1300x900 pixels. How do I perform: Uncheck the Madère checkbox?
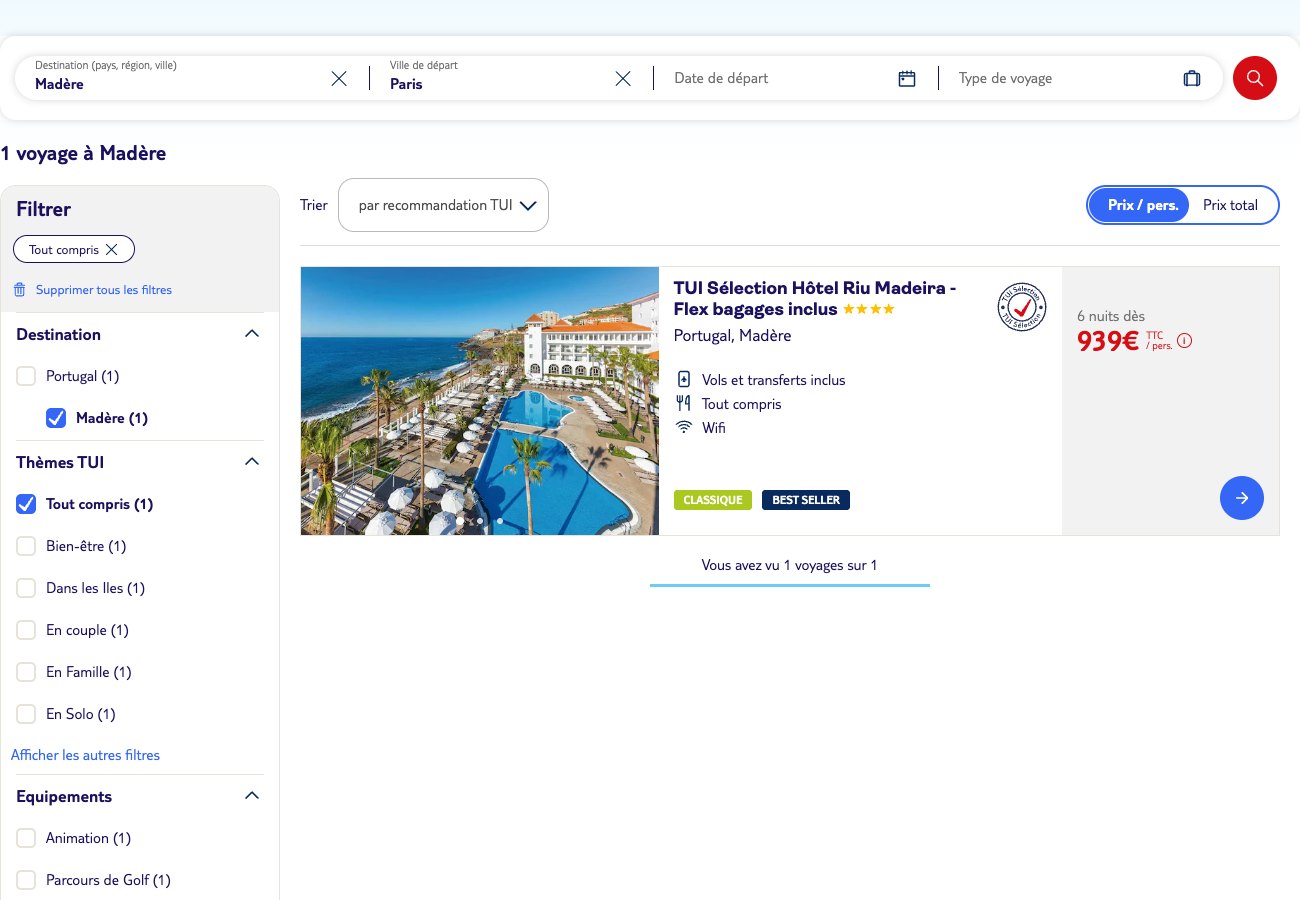click(56, 418)
